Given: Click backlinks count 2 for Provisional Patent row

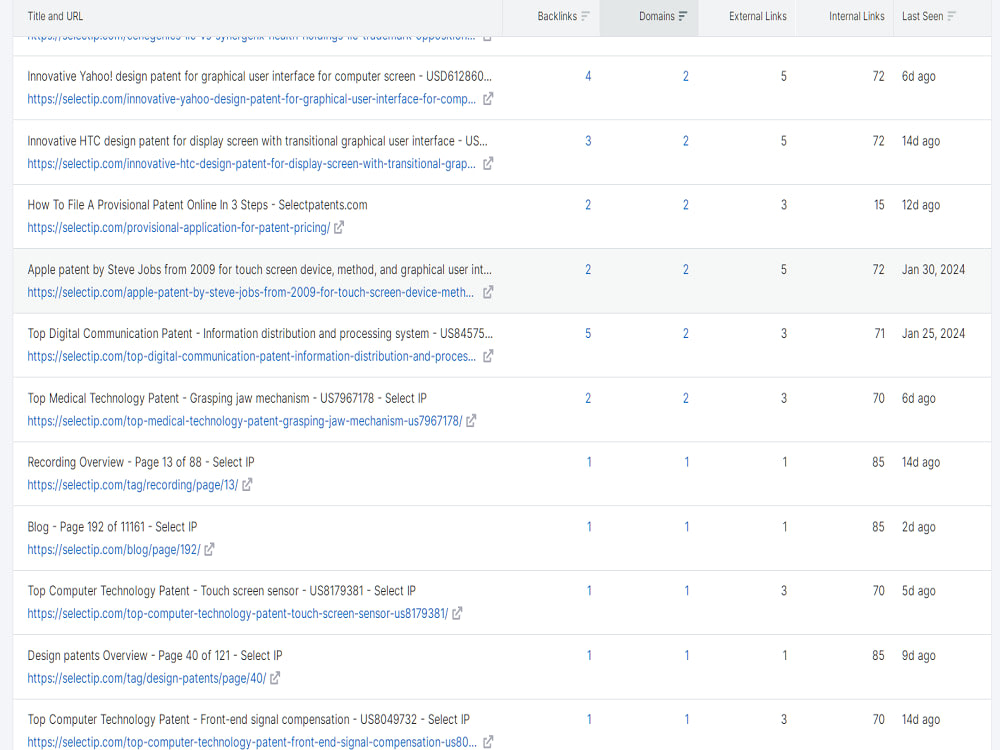Looking at the screenshot, I should click(588, 205).
